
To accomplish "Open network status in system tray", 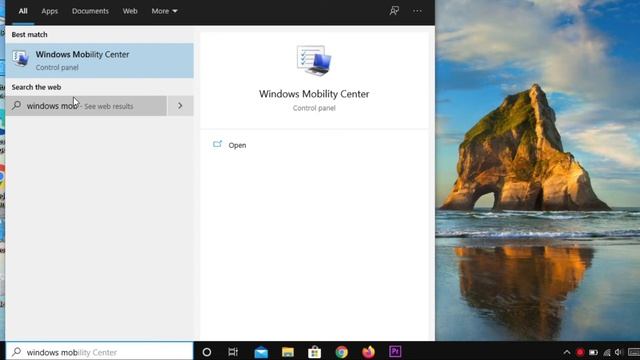I will [607, 352].
